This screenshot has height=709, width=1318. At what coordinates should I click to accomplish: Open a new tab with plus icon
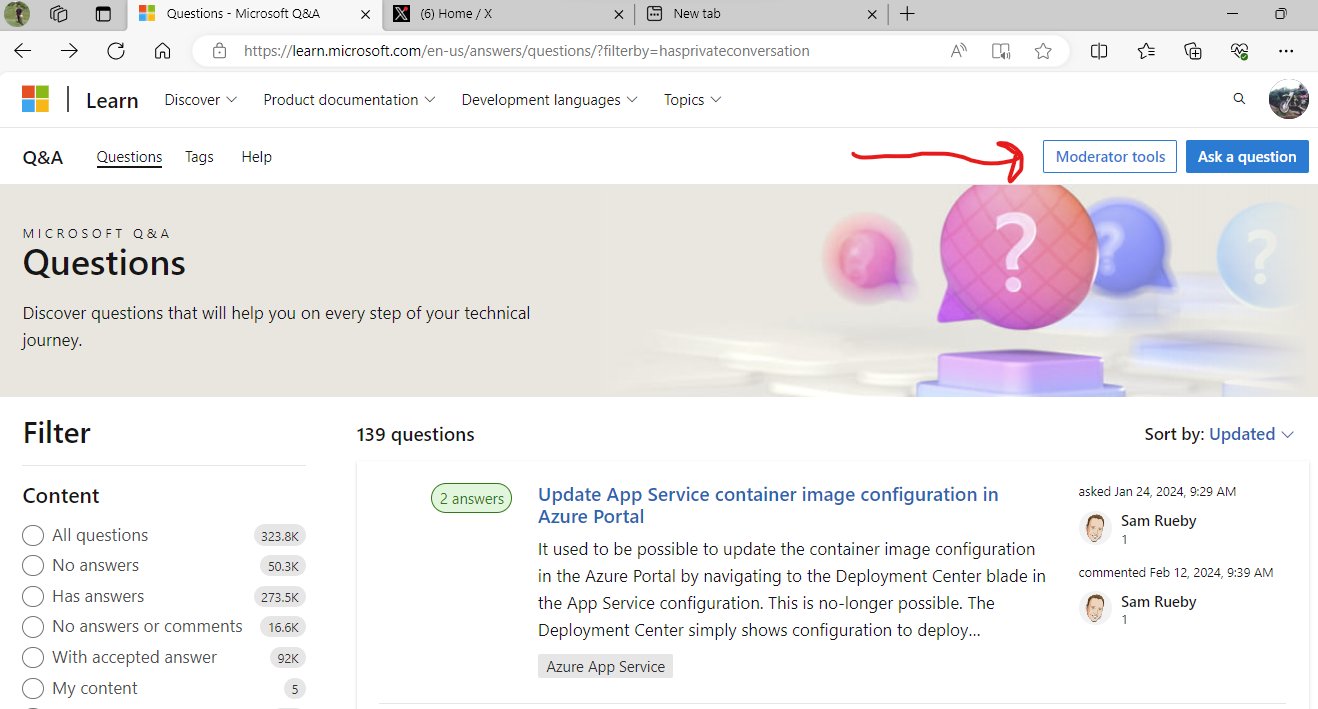(907, 14)
